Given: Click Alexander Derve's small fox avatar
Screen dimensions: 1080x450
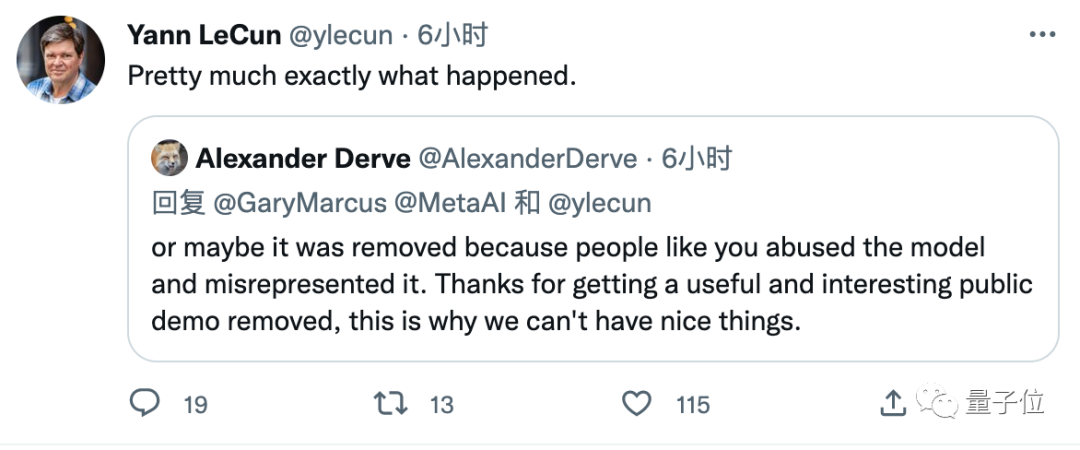Looking at the screenshot, I should click(x=169, y=158).
